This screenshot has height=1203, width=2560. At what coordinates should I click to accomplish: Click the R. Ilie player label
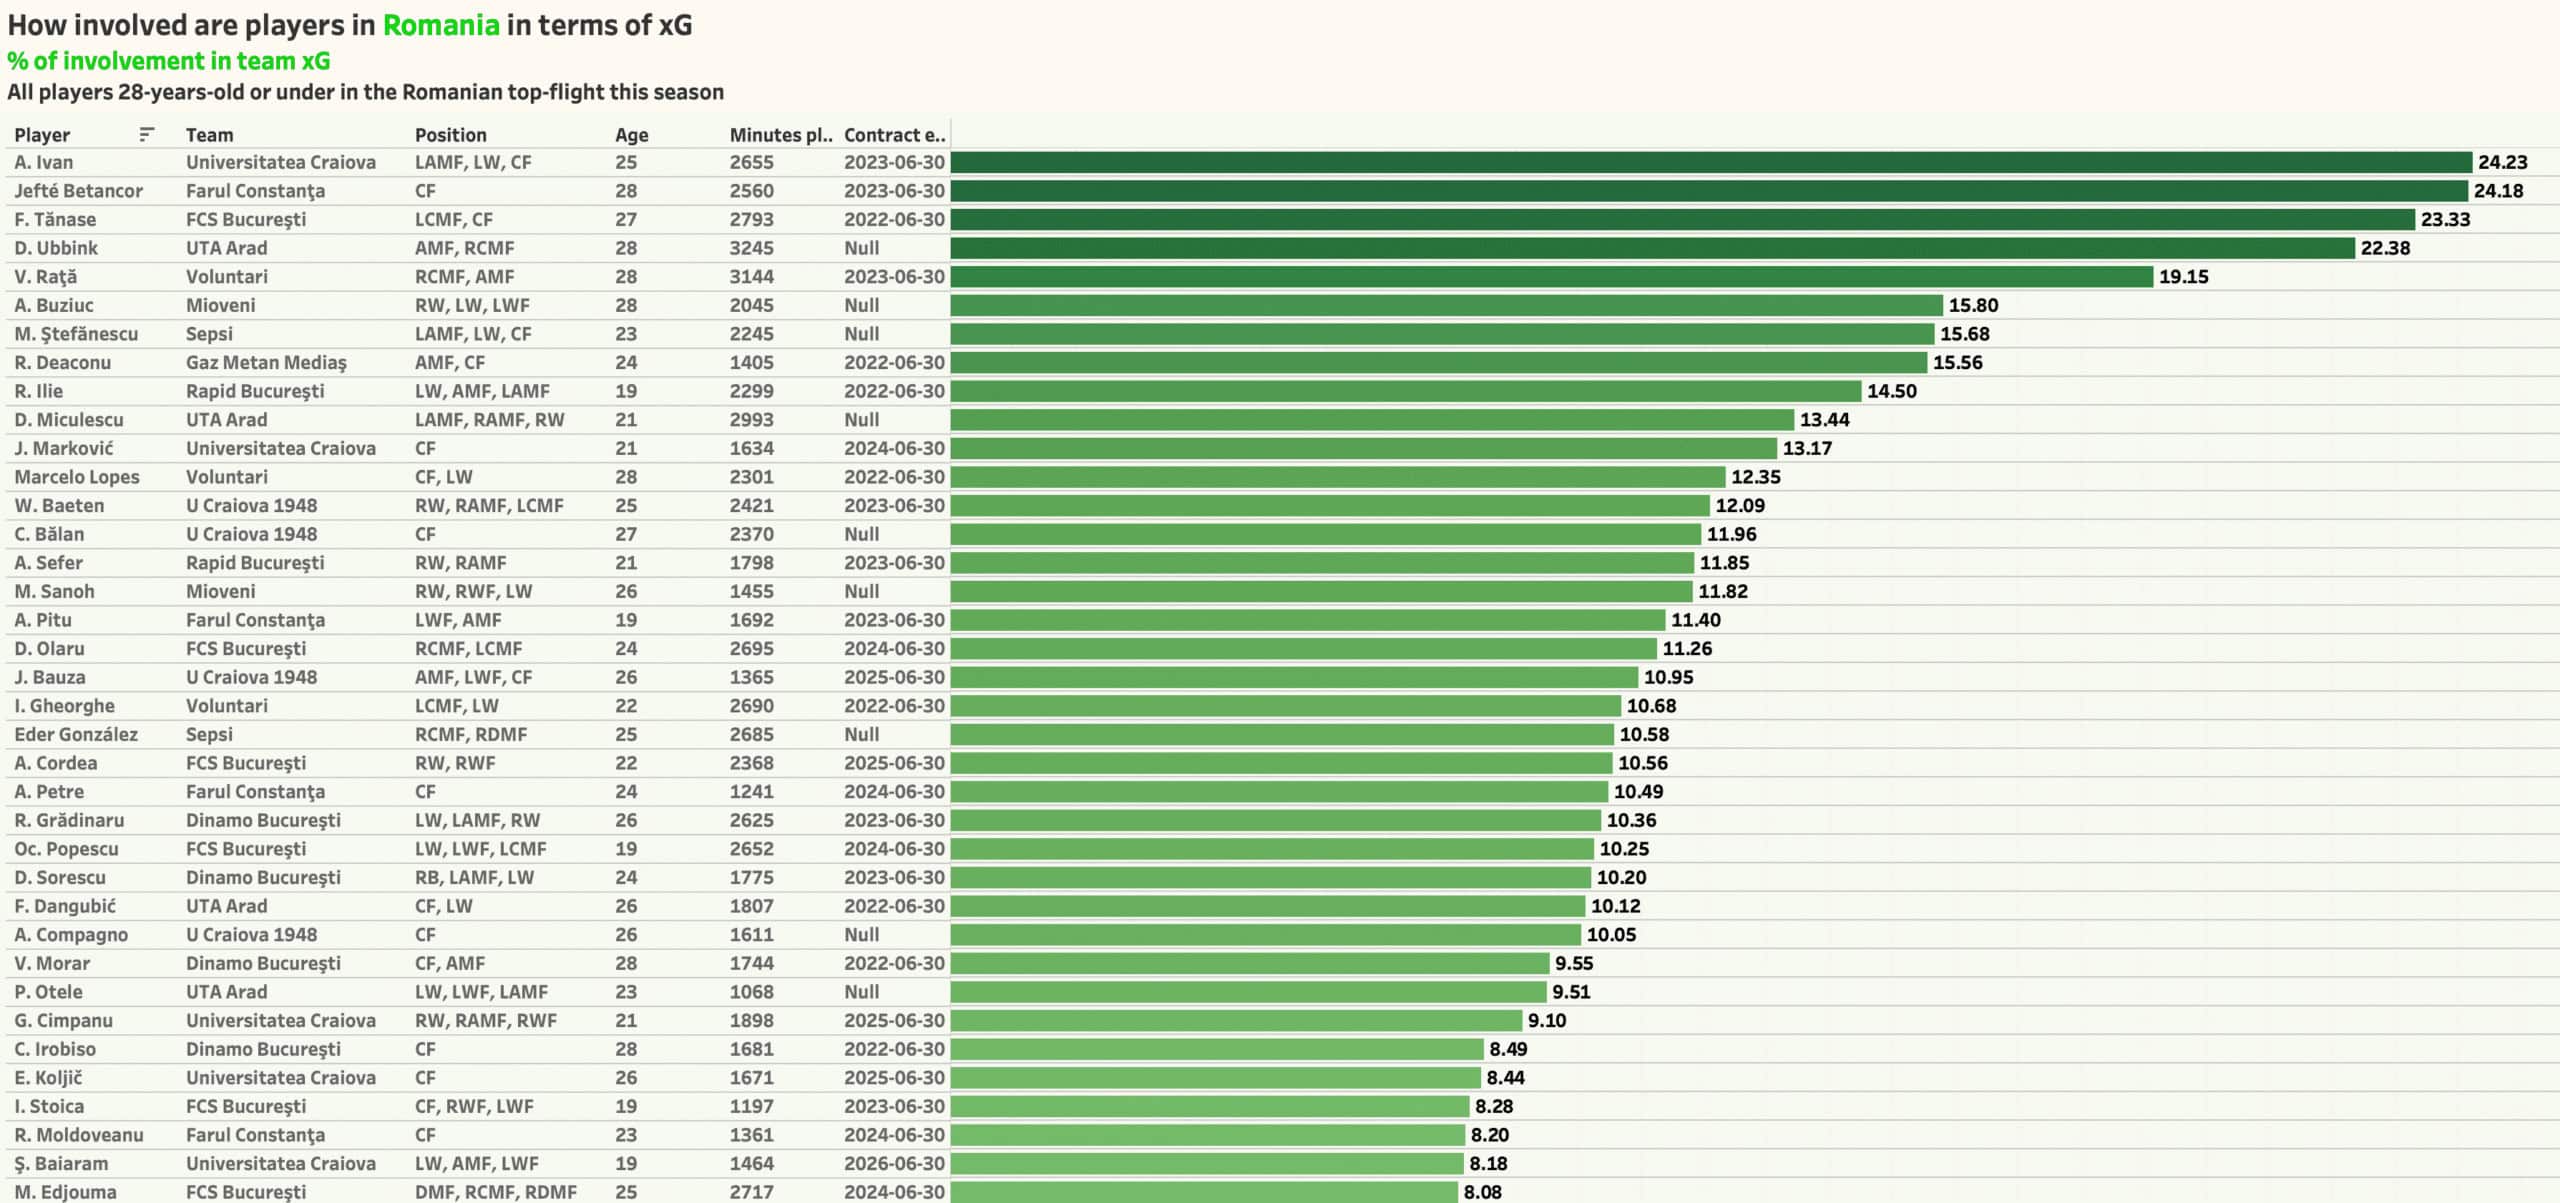click(38, 391)
